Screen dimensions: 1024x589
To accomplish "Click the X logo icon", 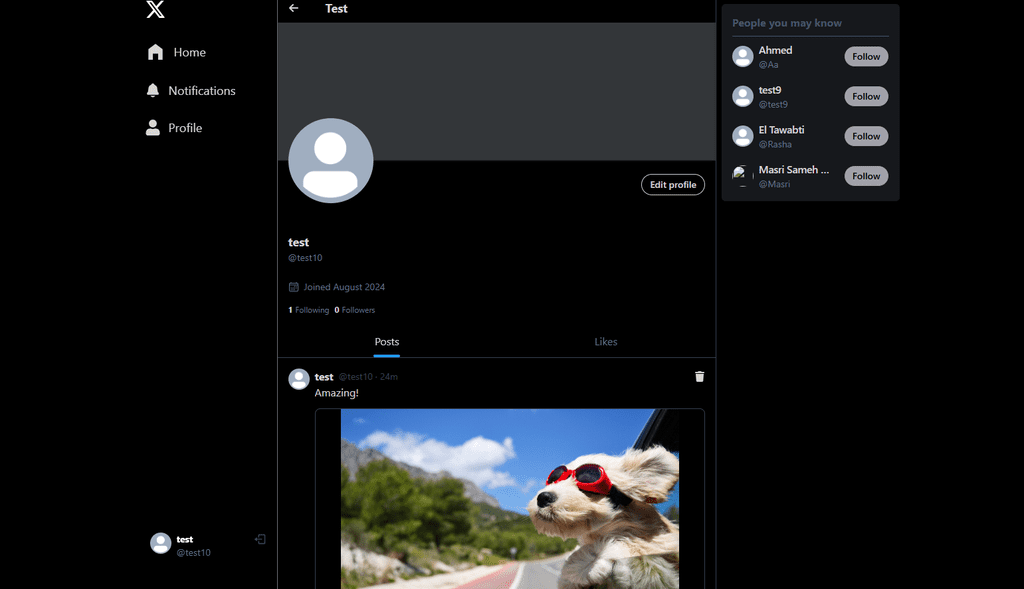I will (155, 9).
